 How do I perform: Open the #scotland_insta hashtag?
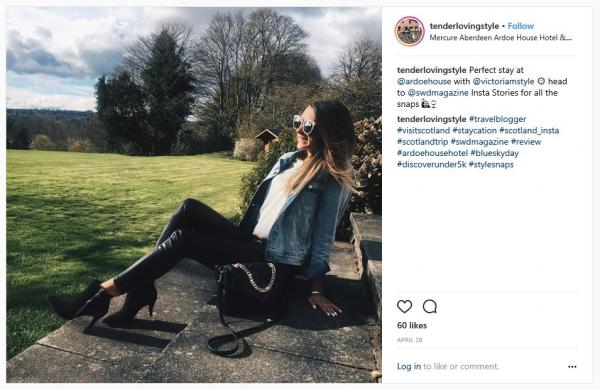click(529, 131)
